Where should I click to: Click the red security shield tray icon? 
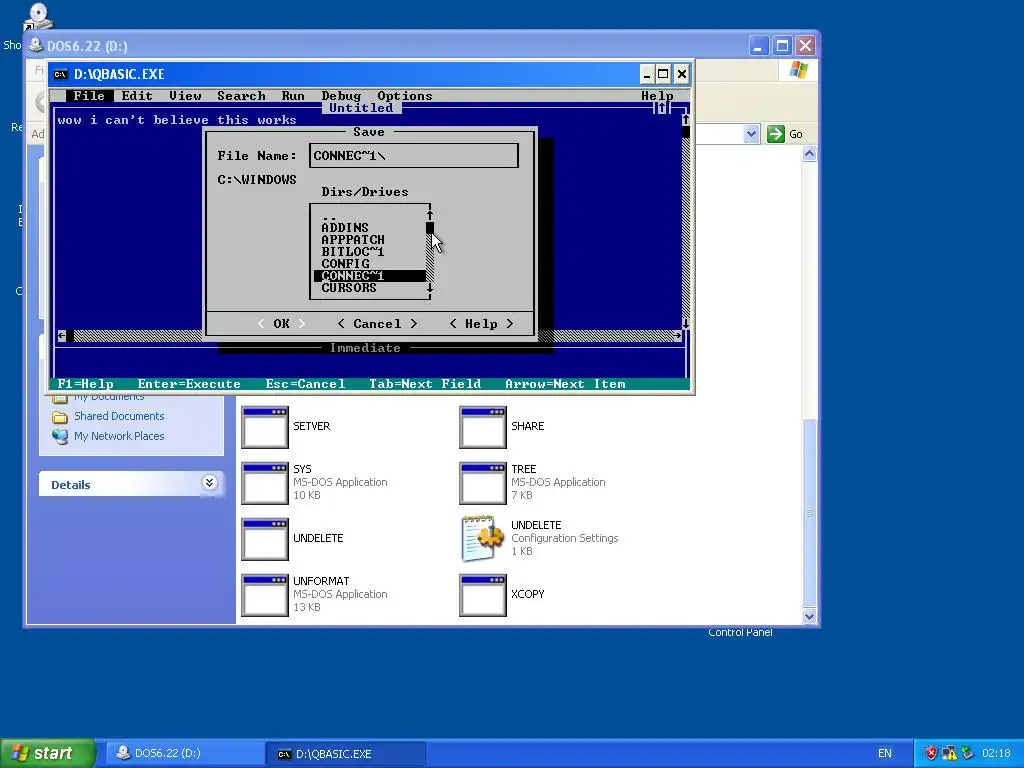[x=931, y=753]
